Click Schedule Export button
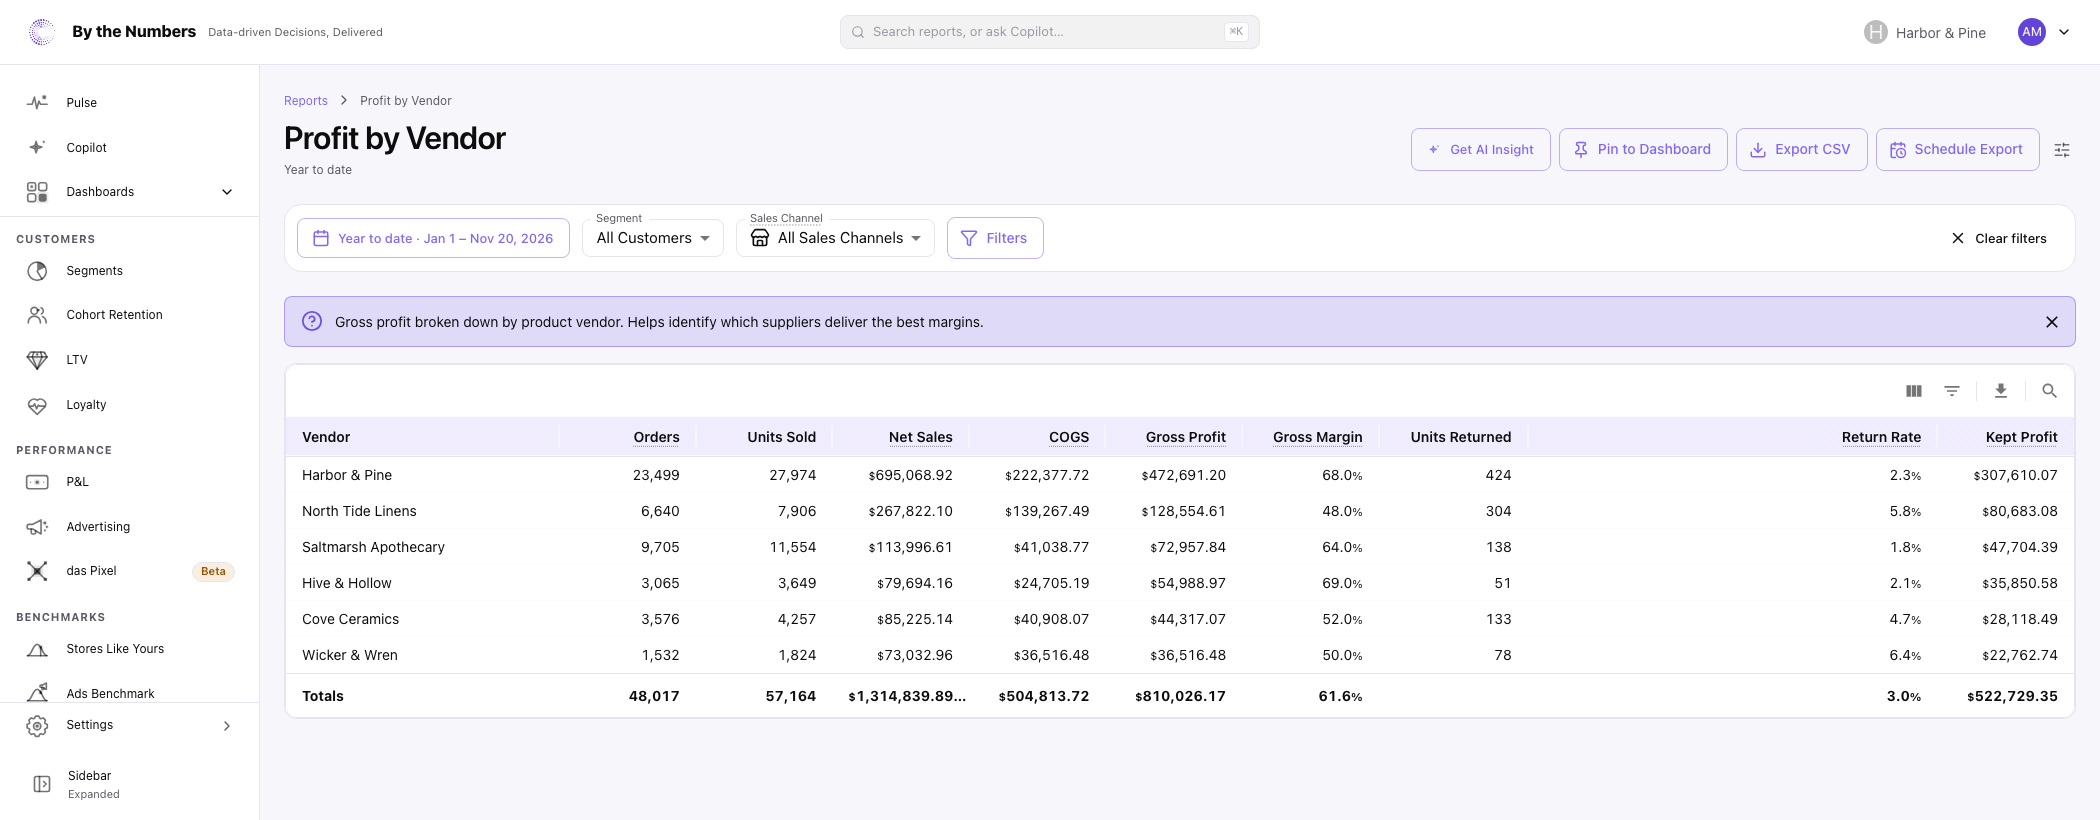Viewport: 2100px width, 820px height. (1958, 149)
